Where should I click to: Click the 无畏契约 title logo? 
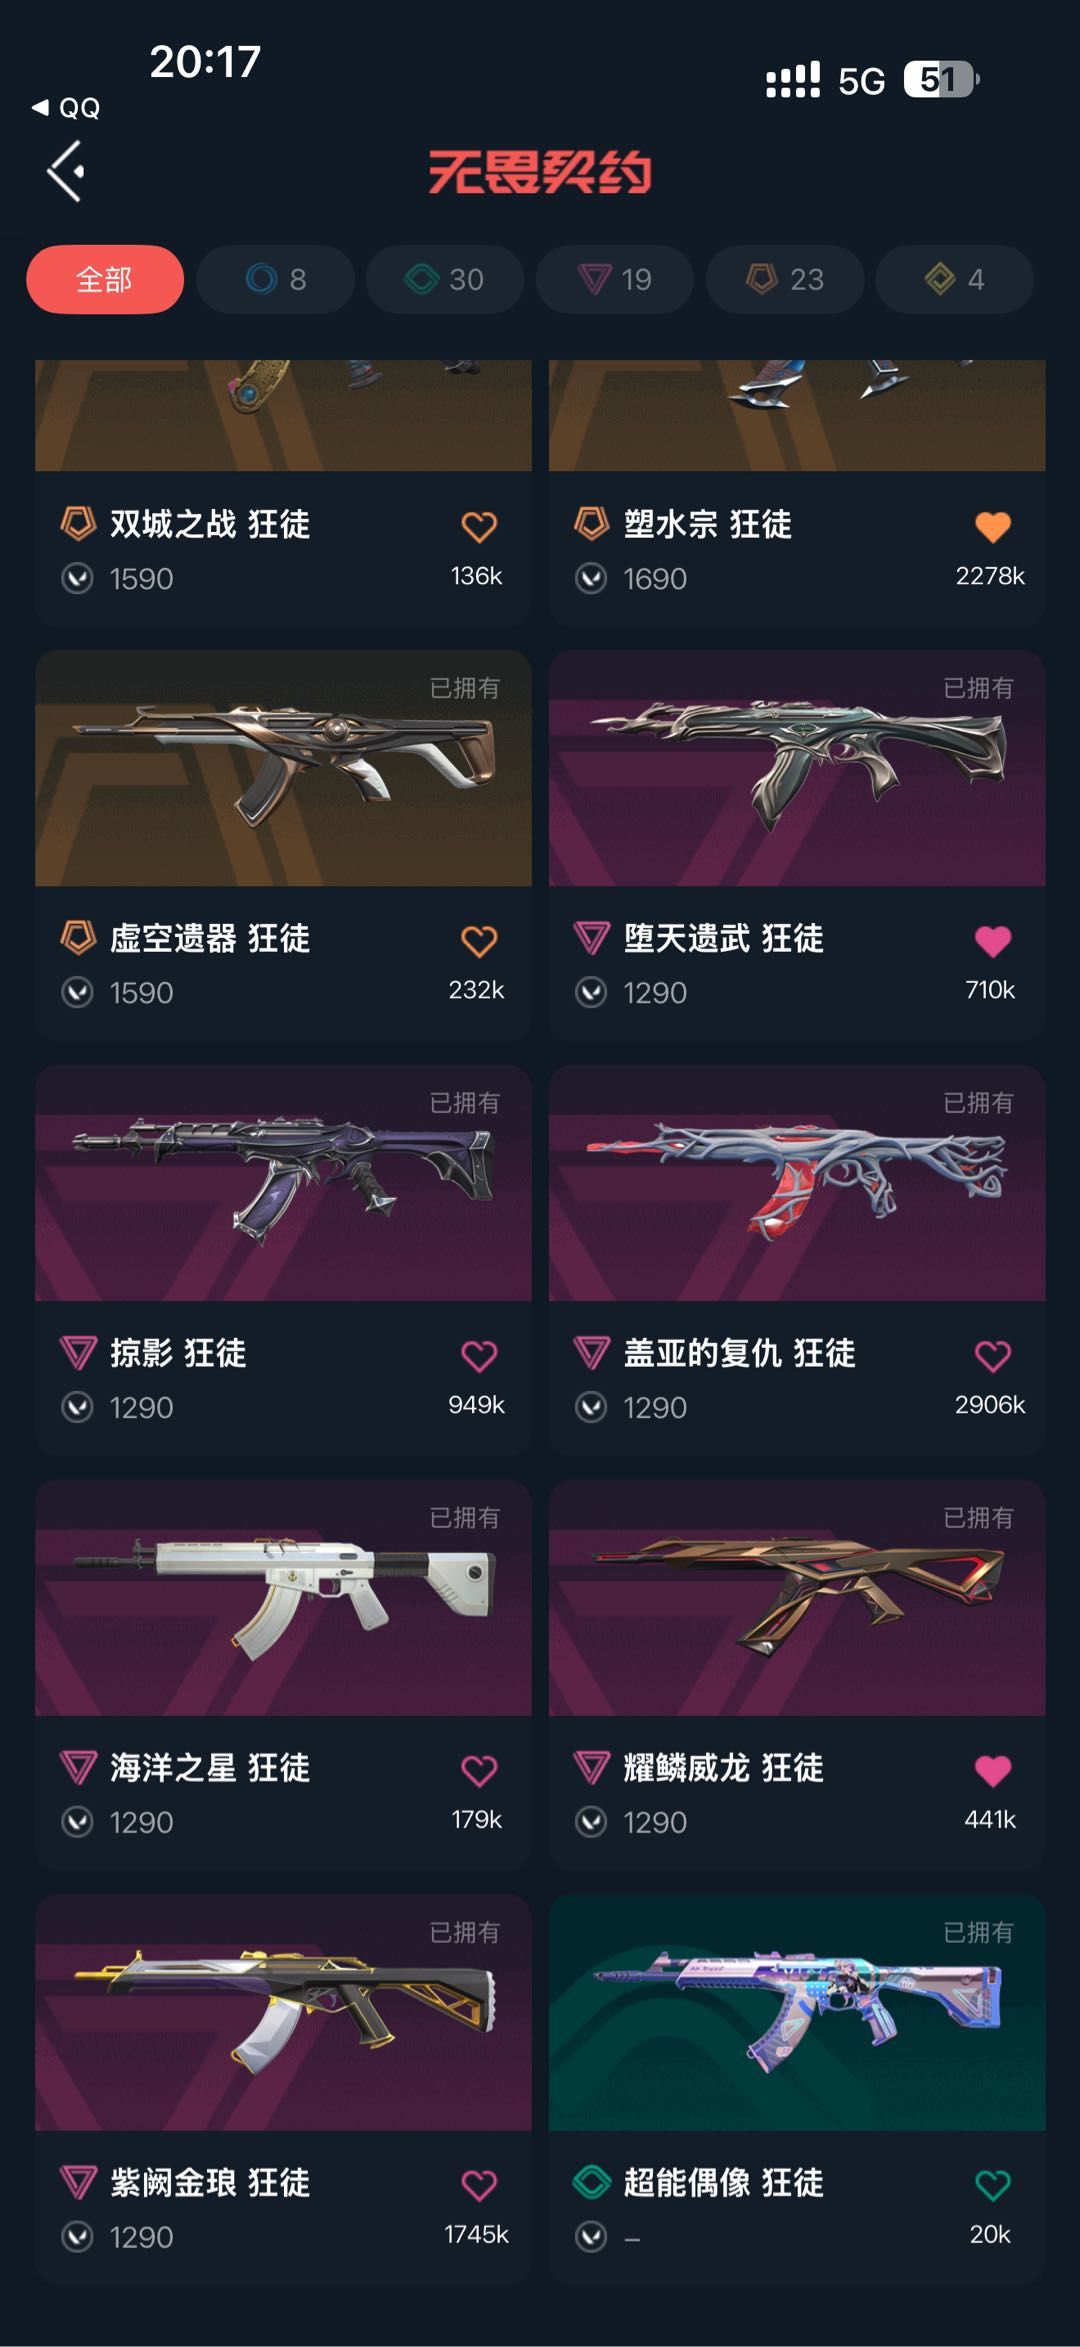coord(540,172)
